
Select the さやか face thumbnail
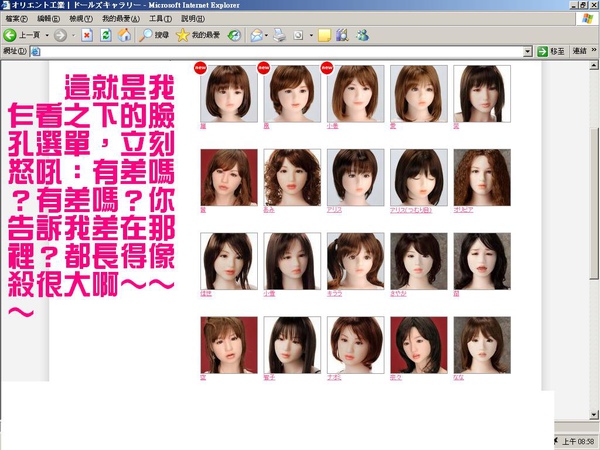(419, 261)
